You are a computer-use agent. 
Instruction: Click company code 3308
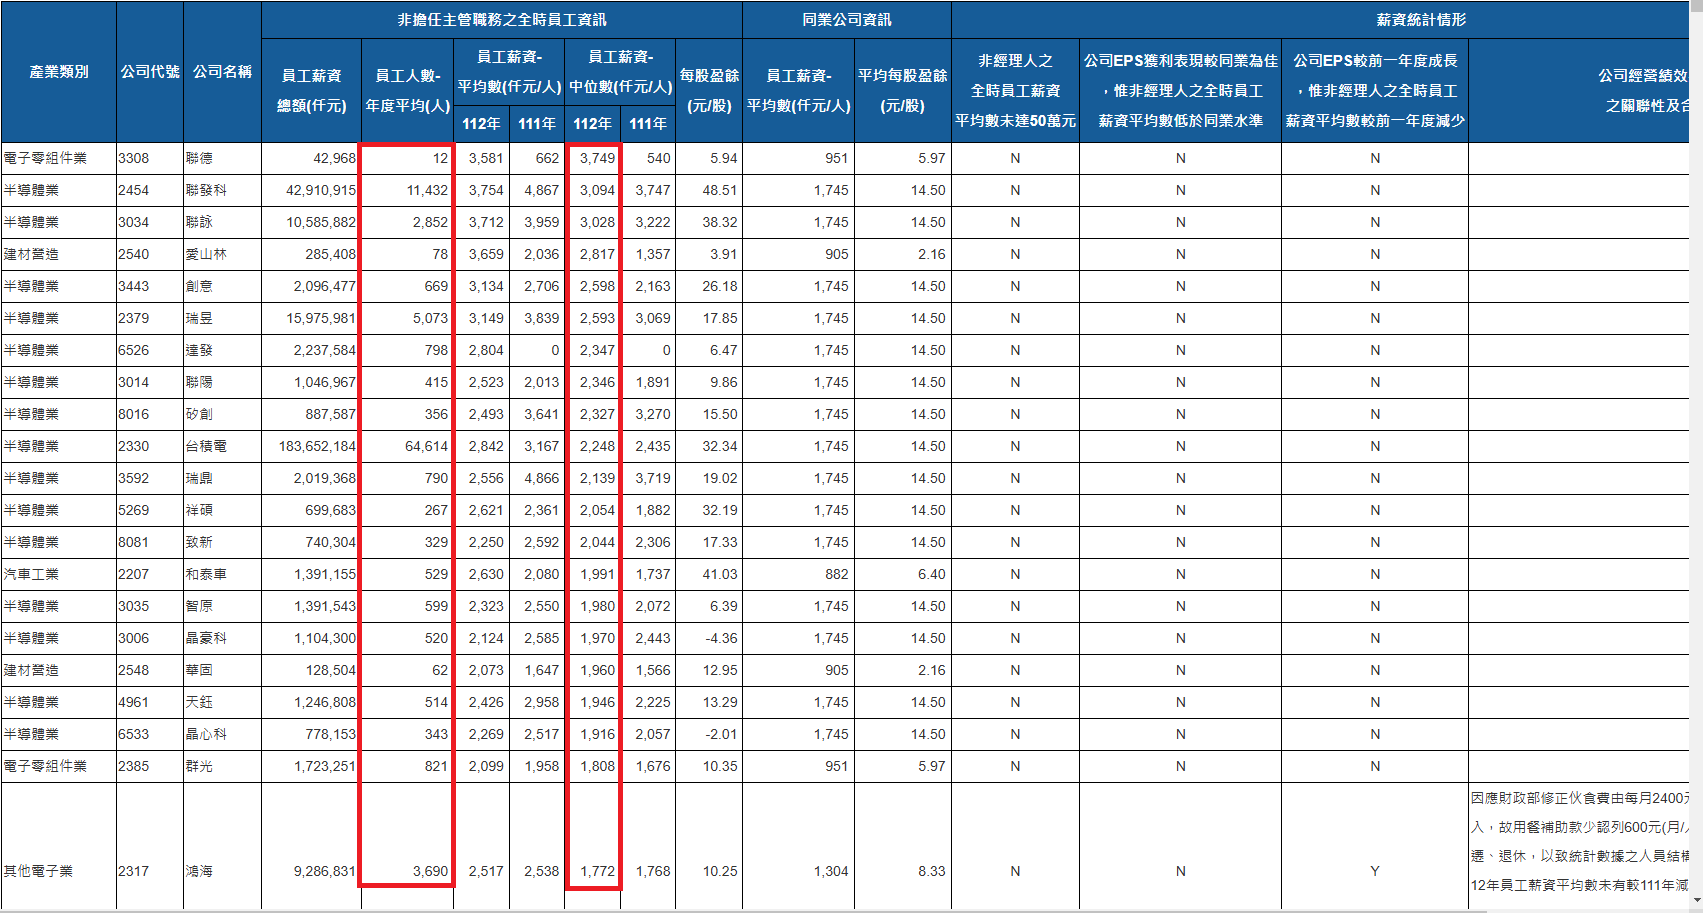134,158
